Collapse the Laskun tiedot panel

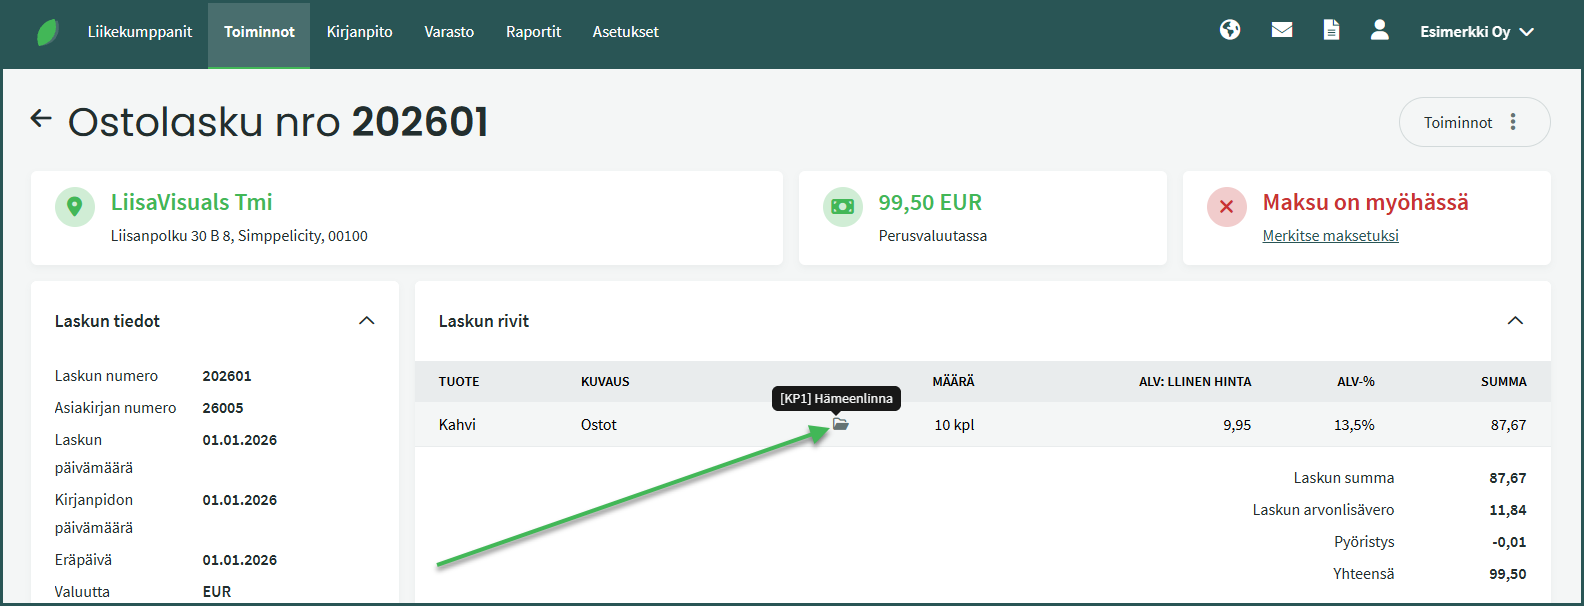click(366, 321)
